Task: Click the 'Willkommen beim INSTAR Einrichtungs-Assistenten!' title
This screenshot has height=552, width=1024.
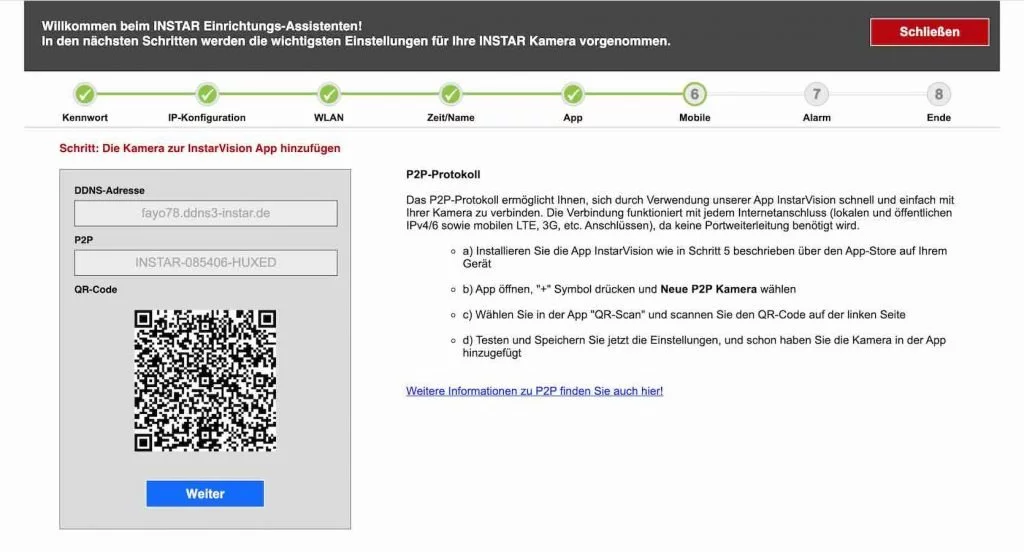Action: tap(202, 26)
